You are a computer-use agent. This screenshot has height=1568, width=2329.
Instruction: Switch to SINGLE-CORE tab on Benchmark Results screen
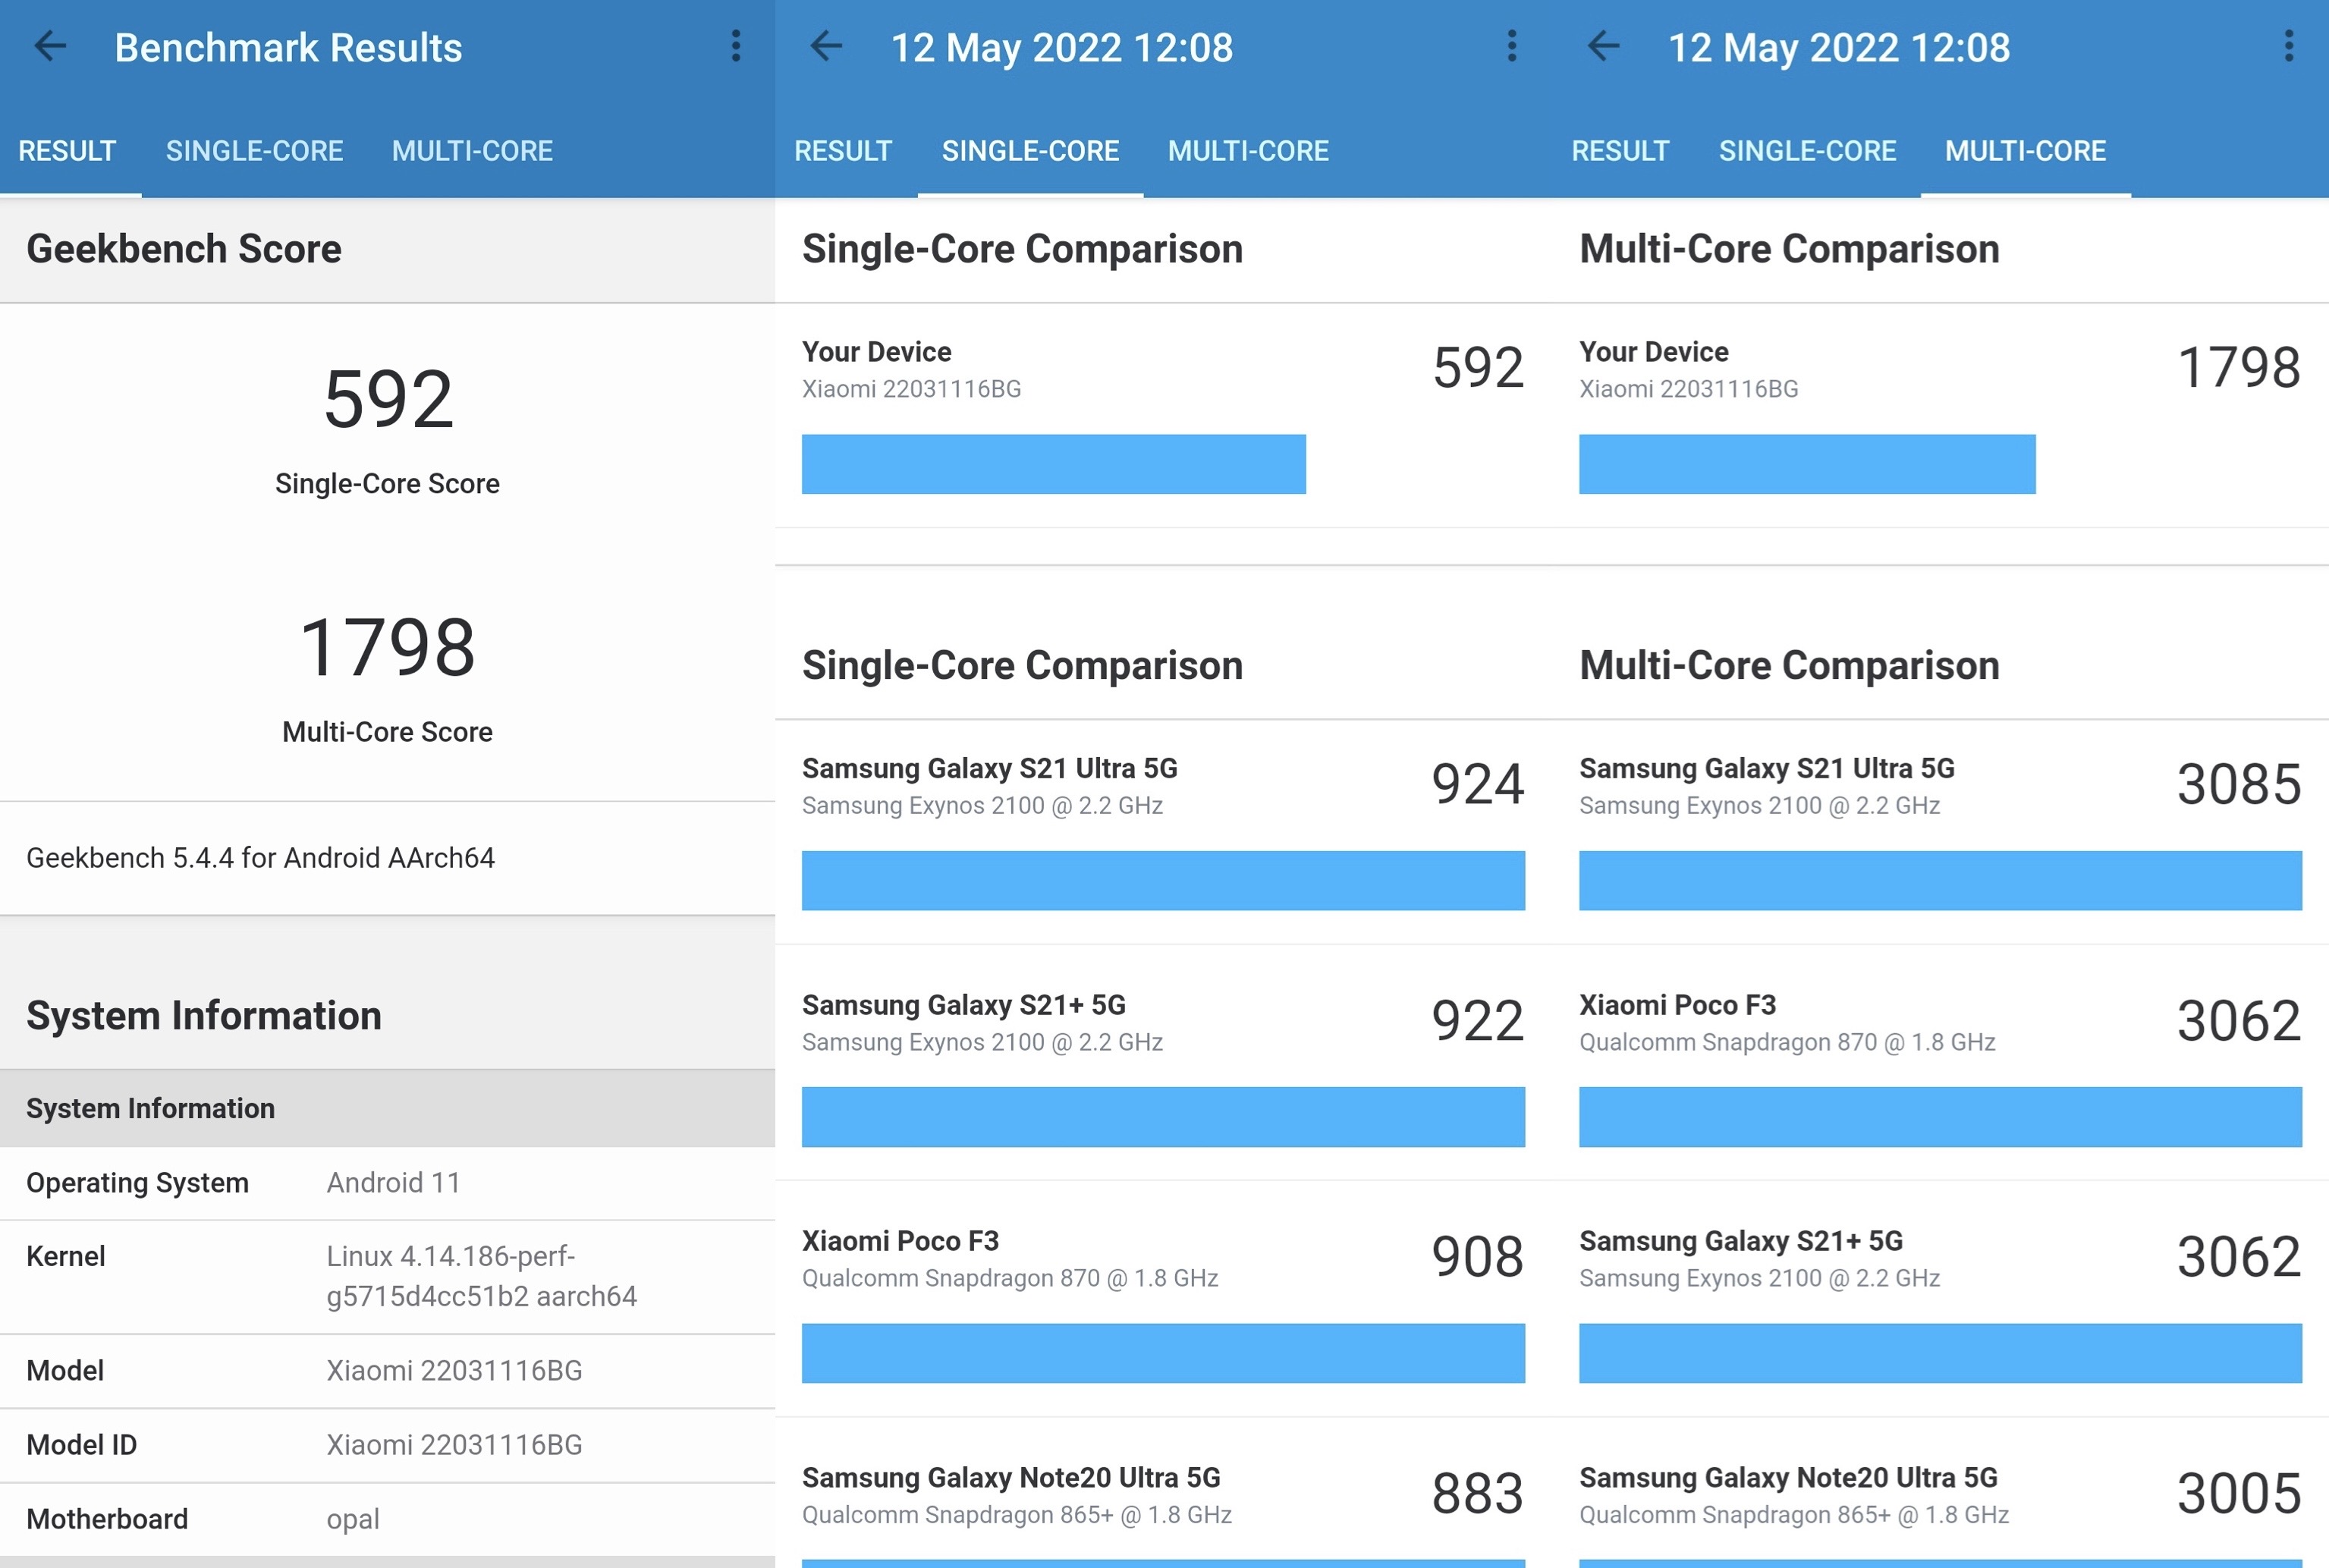tap(254, 151)
